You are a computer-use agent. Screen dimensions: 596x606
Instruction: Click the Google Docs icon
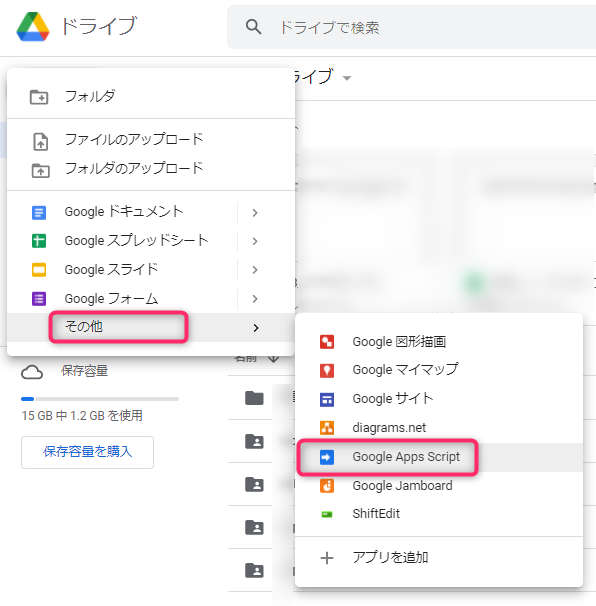click(39, 212)
